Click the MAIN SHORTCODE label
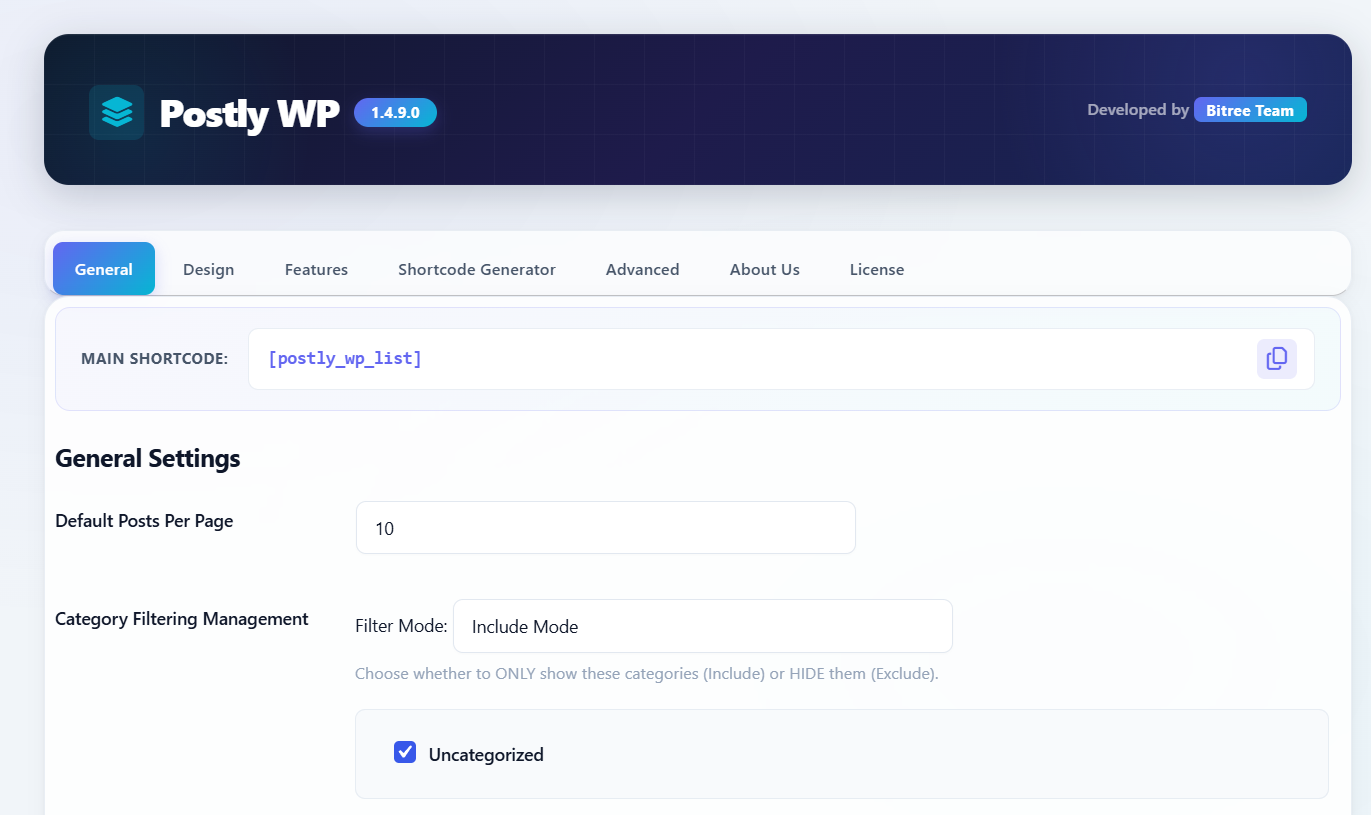Viewport: 1371px width, 815px height. (155, 359)
